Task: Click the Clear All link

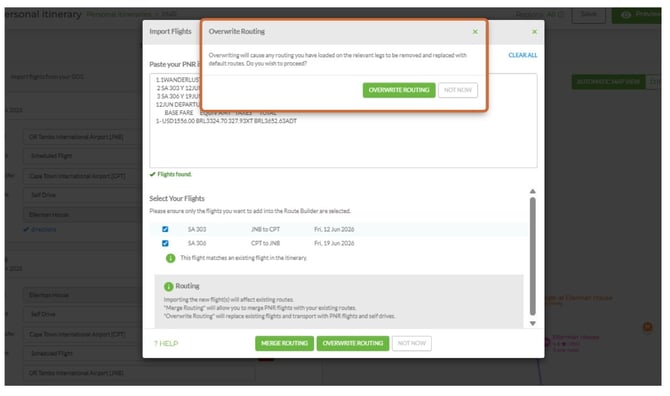Action: coord(523,55)
